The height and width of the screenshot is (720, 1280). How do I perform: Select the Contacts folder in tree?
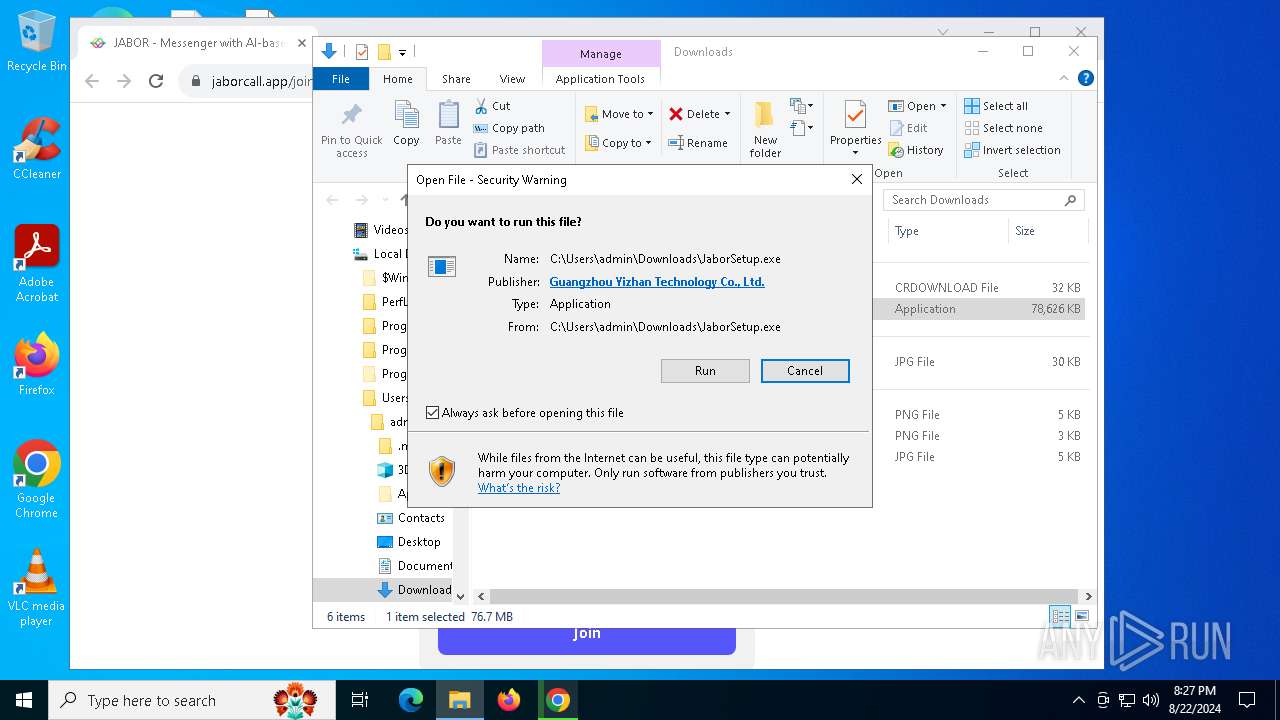(411, 518)
